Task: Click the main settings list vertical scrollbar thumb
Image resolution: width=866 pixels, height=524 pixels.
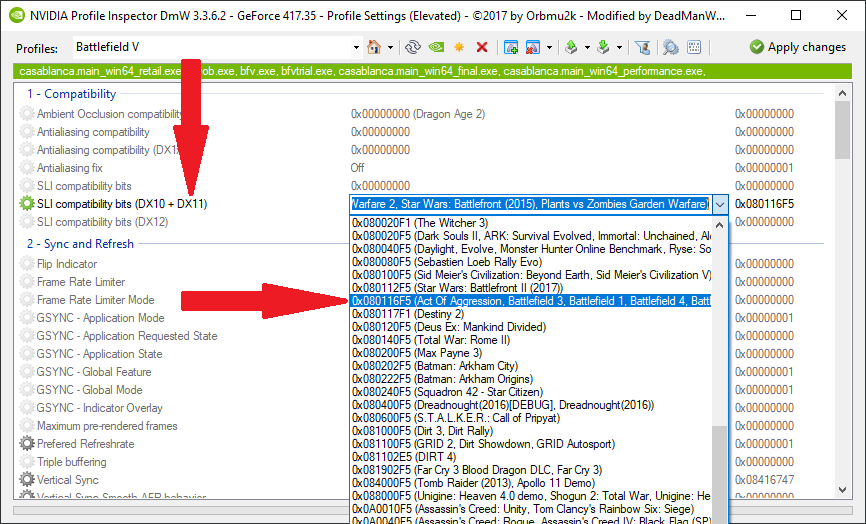Action: pyautogui.click(x=842, y=130)
